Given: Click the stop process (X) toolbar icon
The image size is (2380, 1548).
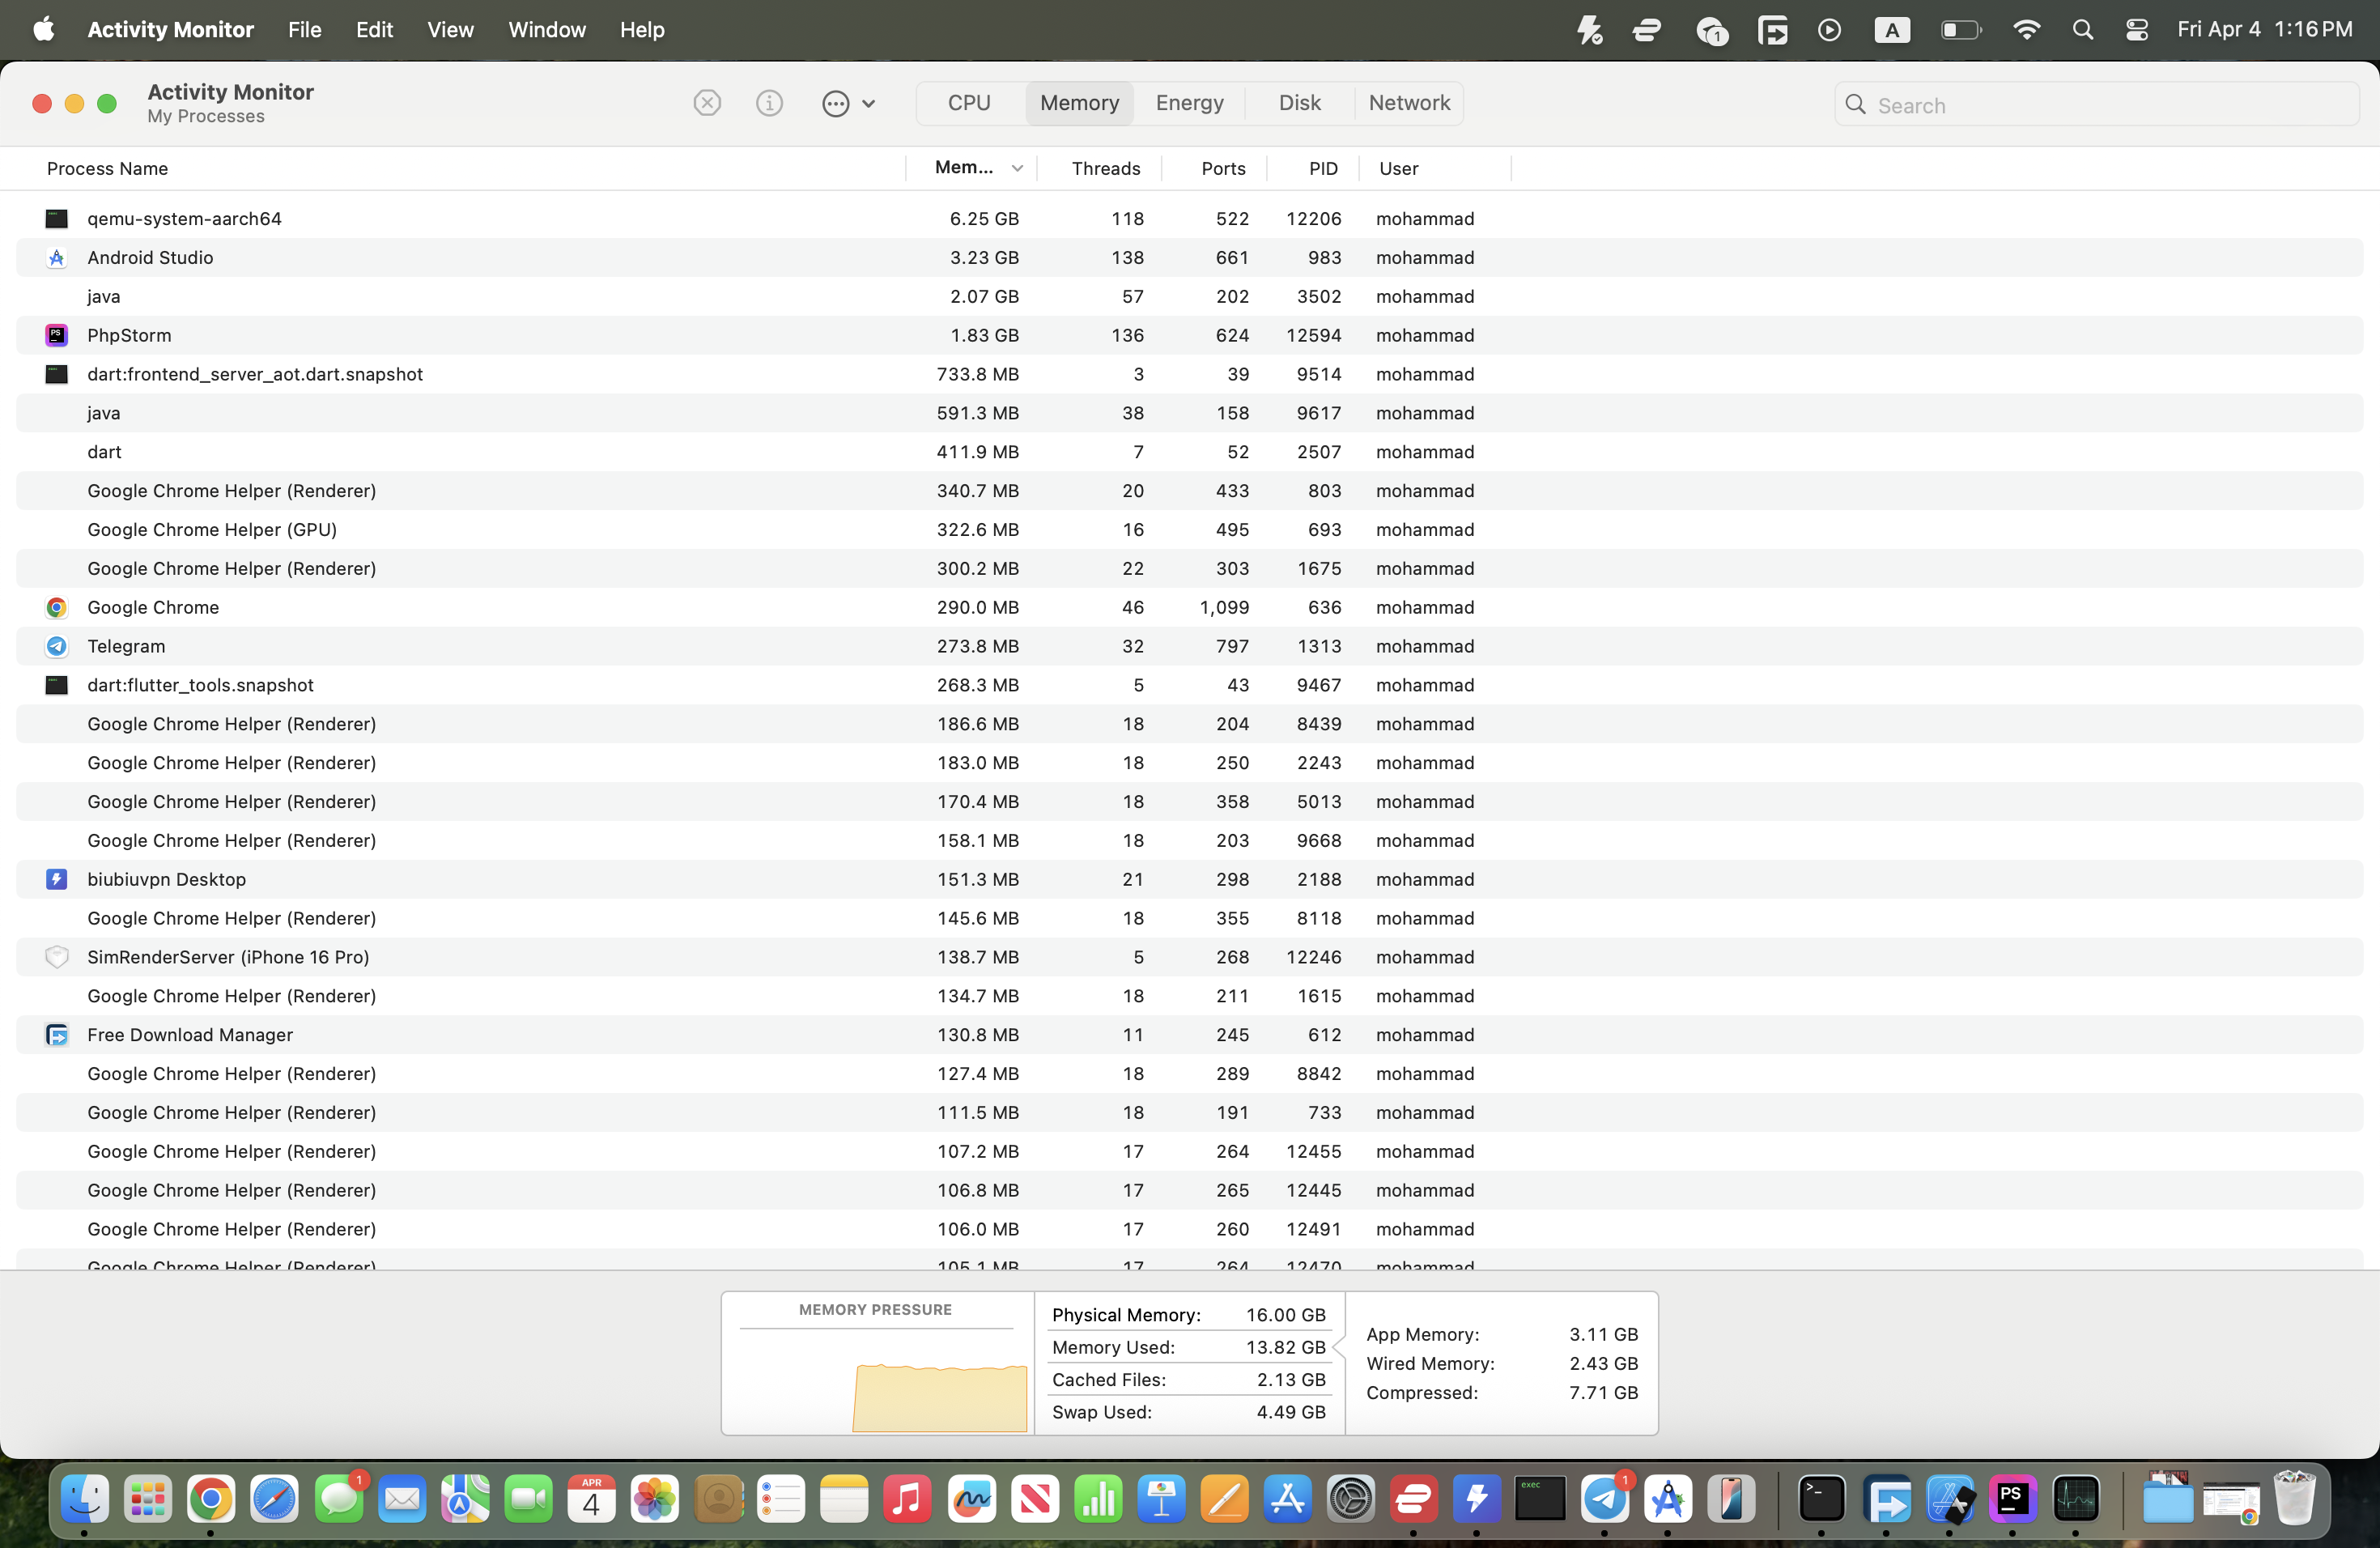Looking at the screenshot, I should coord(707,103).
